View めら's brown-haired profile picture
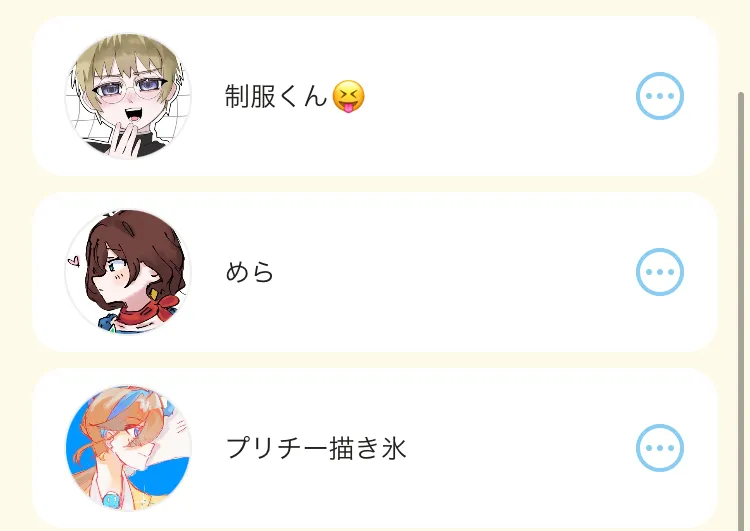750x531 pixels. pyautogui.click(x=128, y=272)
